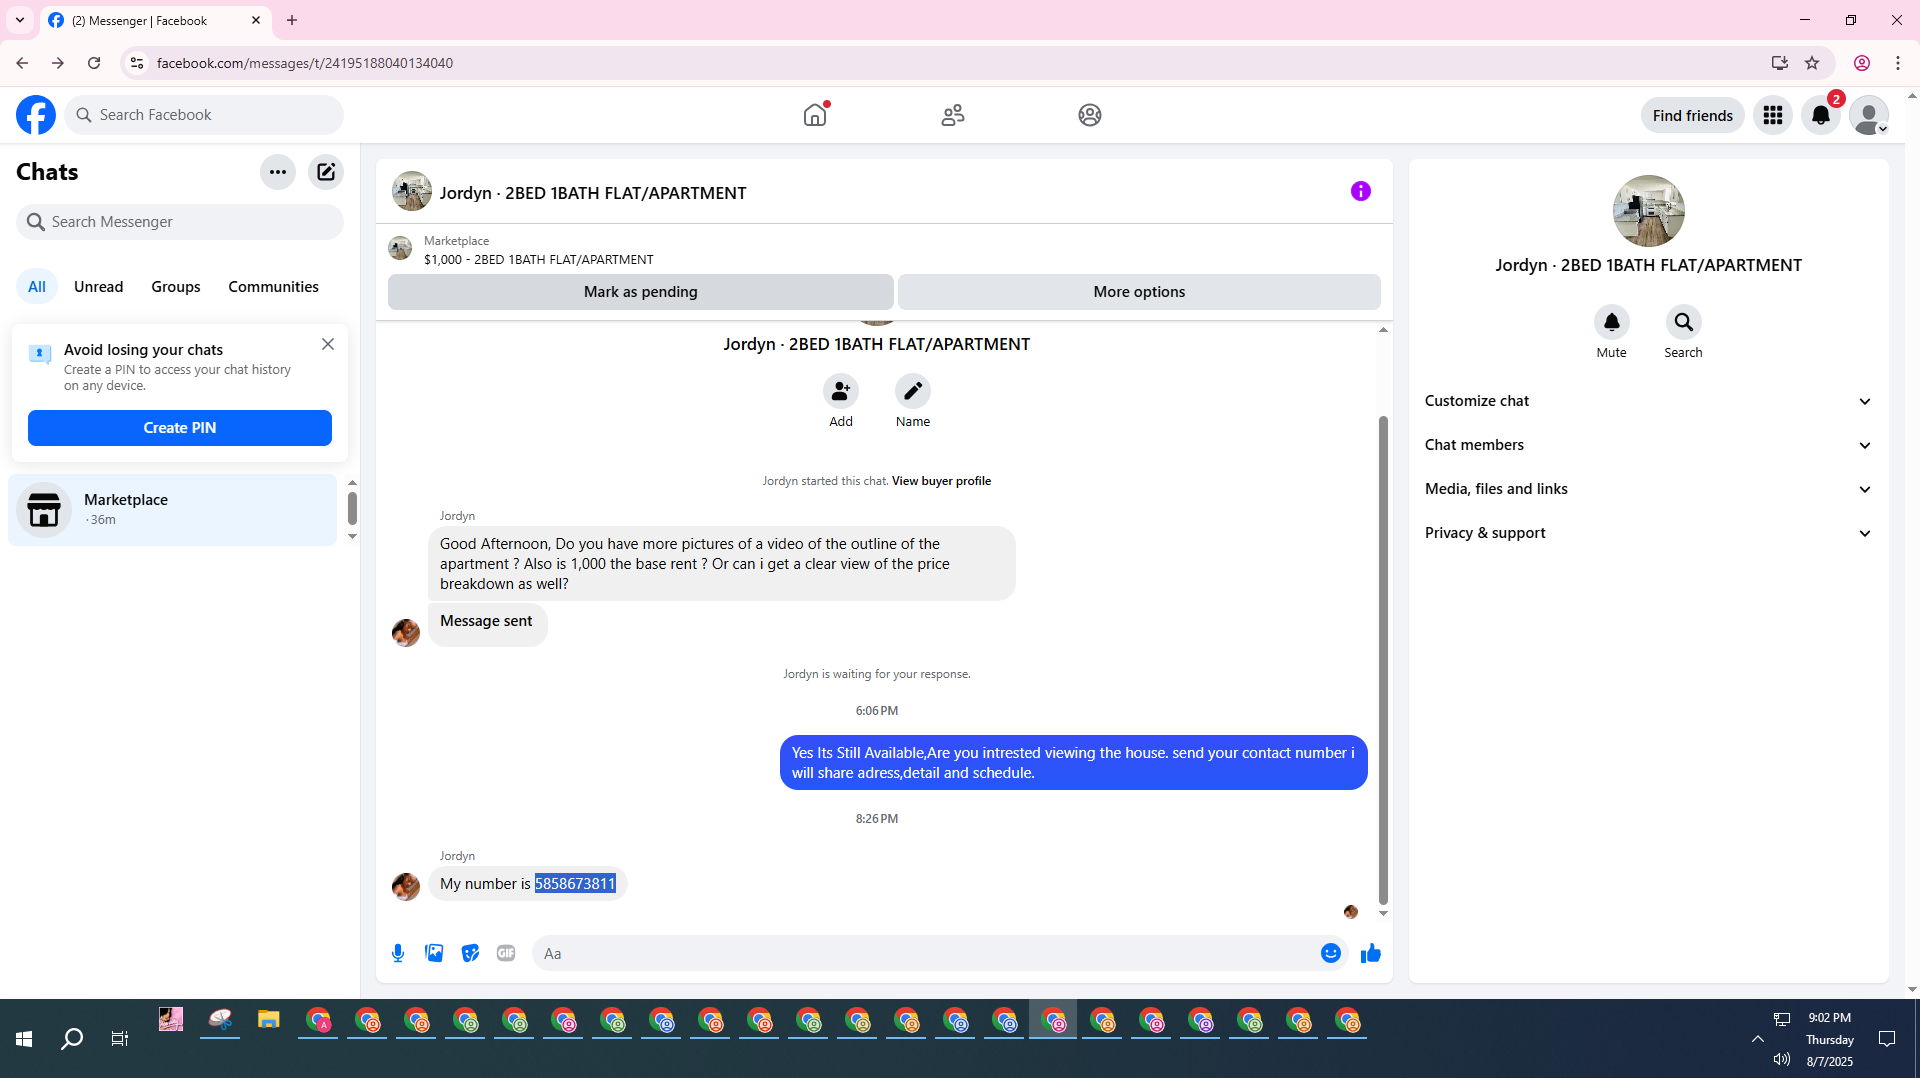The width and height of the screenshot is (1920, 1078).
Task: Send a voice clip with microphone icon
Action: 398,953
